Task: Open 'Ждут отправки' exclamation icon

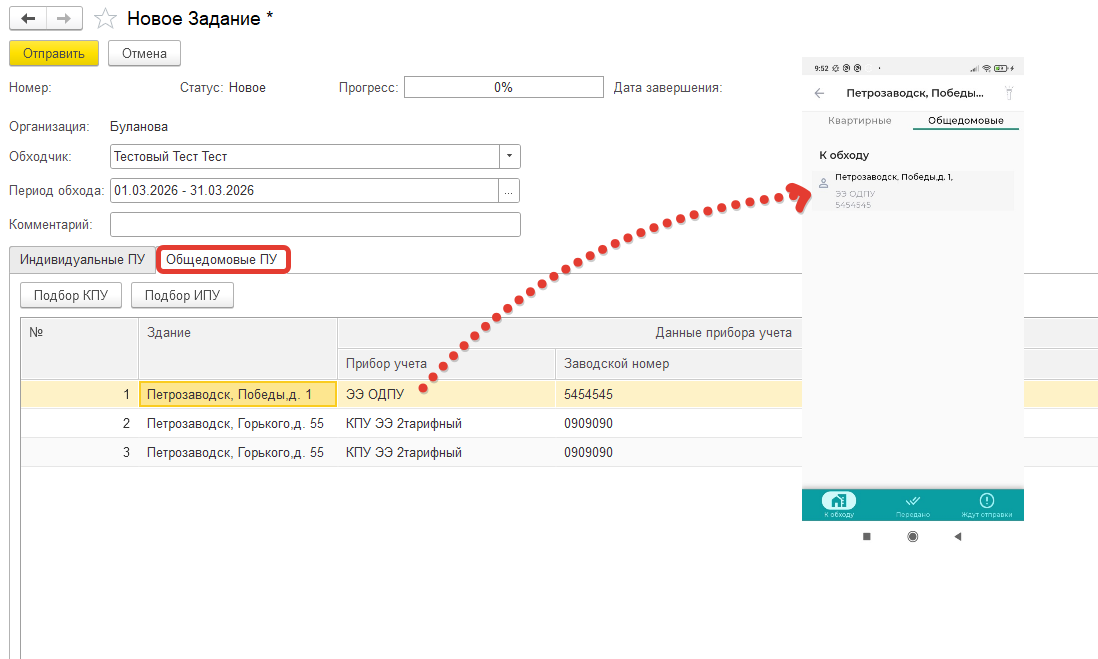Action: 986,502
